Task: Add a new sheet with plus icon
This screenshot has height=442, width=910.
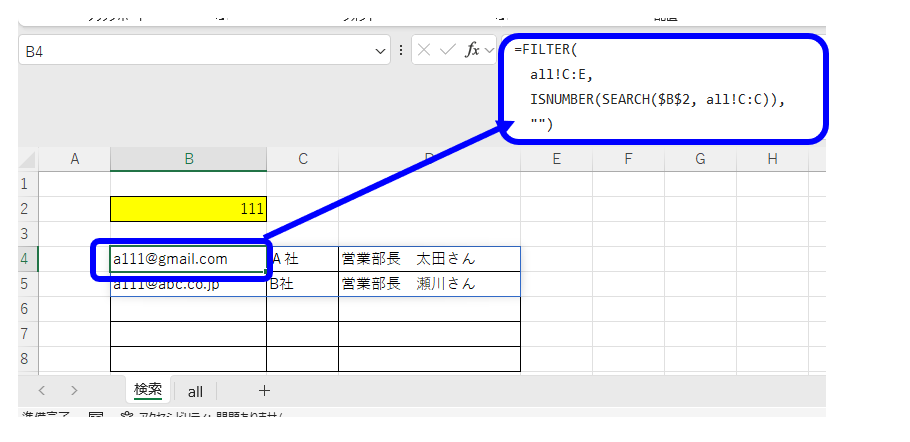Action: [264, 391]
